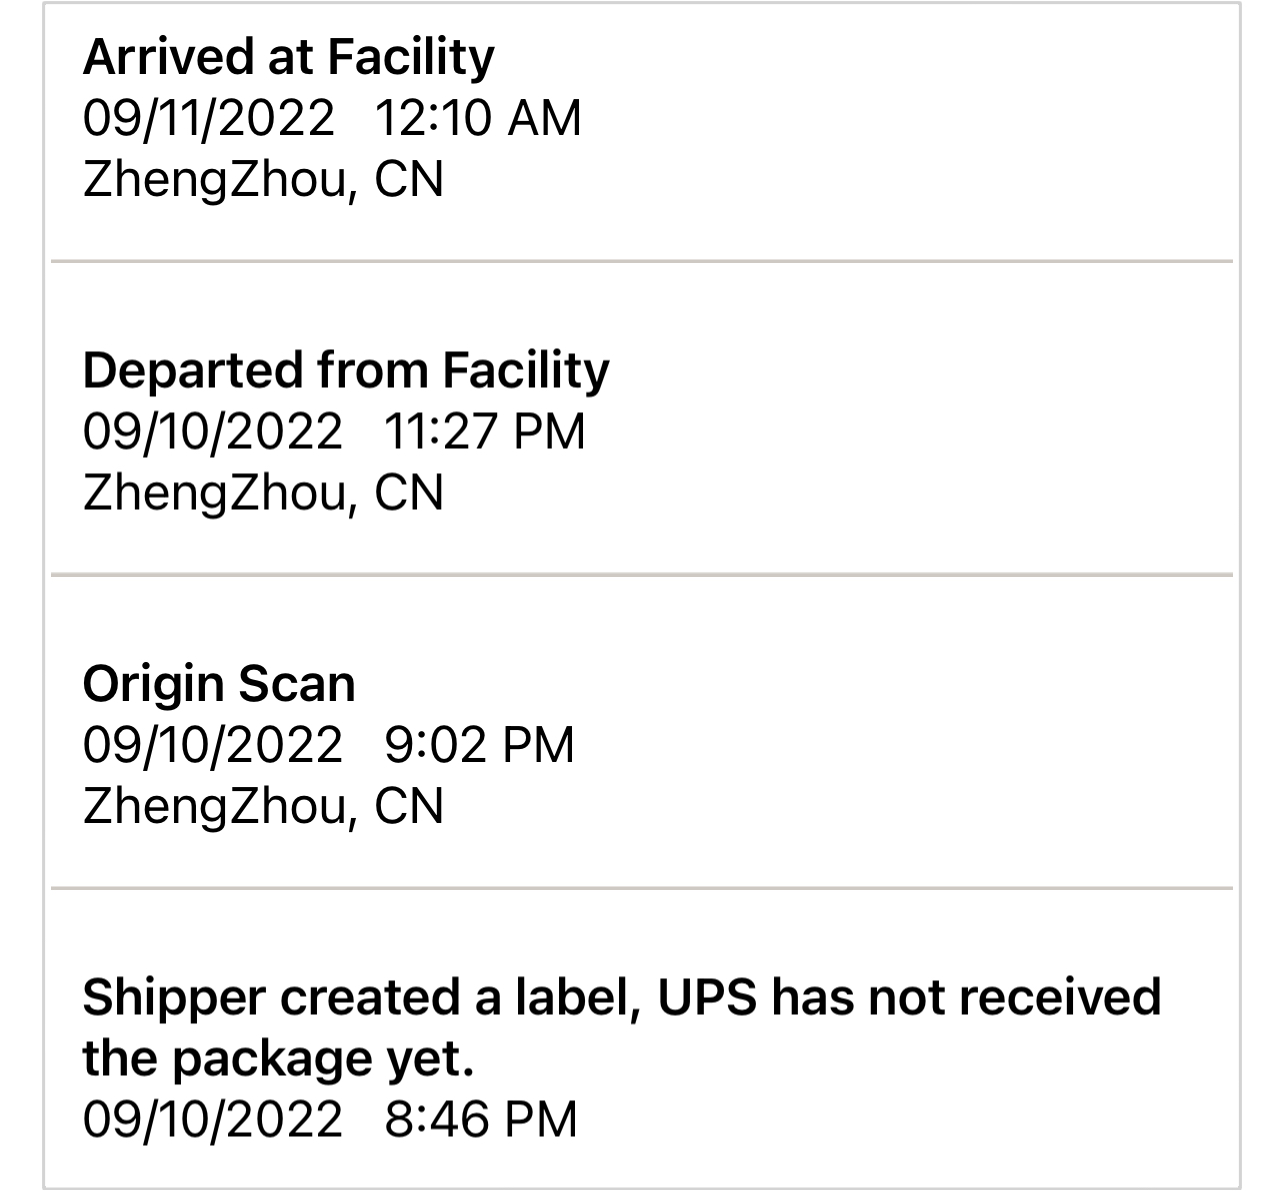Click the 12:10 AM timestamp
The height and width of the screenshot is (1191, 1284).
[477, 118]
